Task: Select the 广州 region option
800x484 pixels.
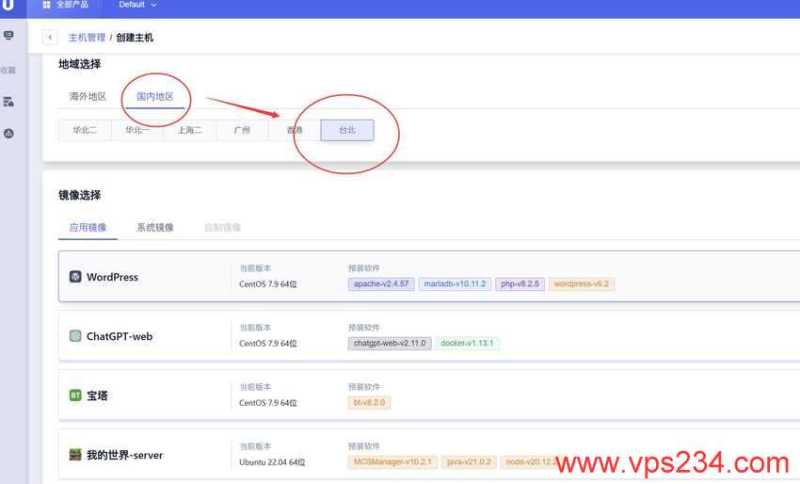Action: point(241,130)
